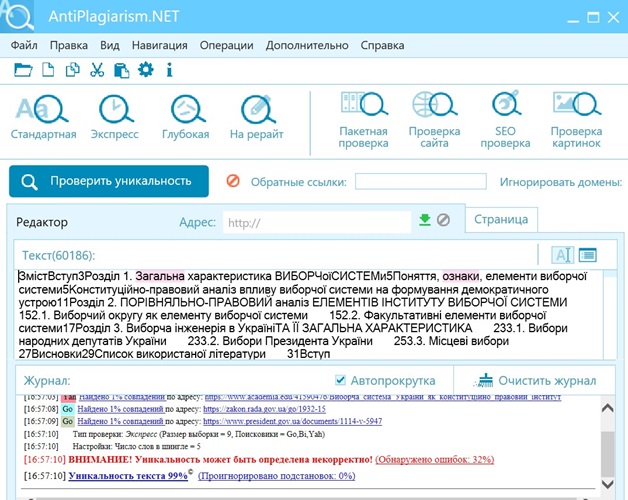Click Найдено 1% совпадений link for zakon.rada
This screenshot has height=500, width=628.
(x=121, y=409)
